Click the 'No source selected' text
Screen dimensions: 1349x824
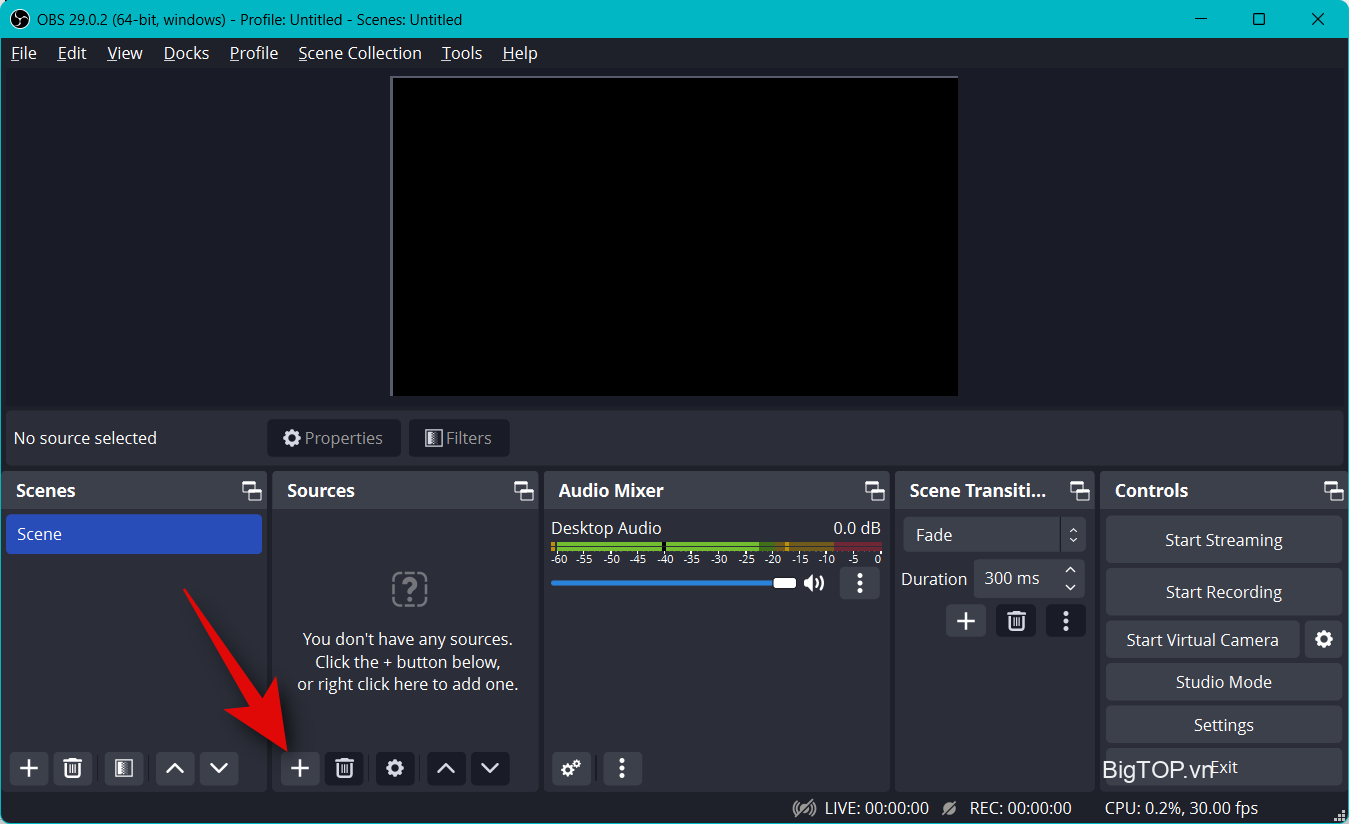pos(85,438)
